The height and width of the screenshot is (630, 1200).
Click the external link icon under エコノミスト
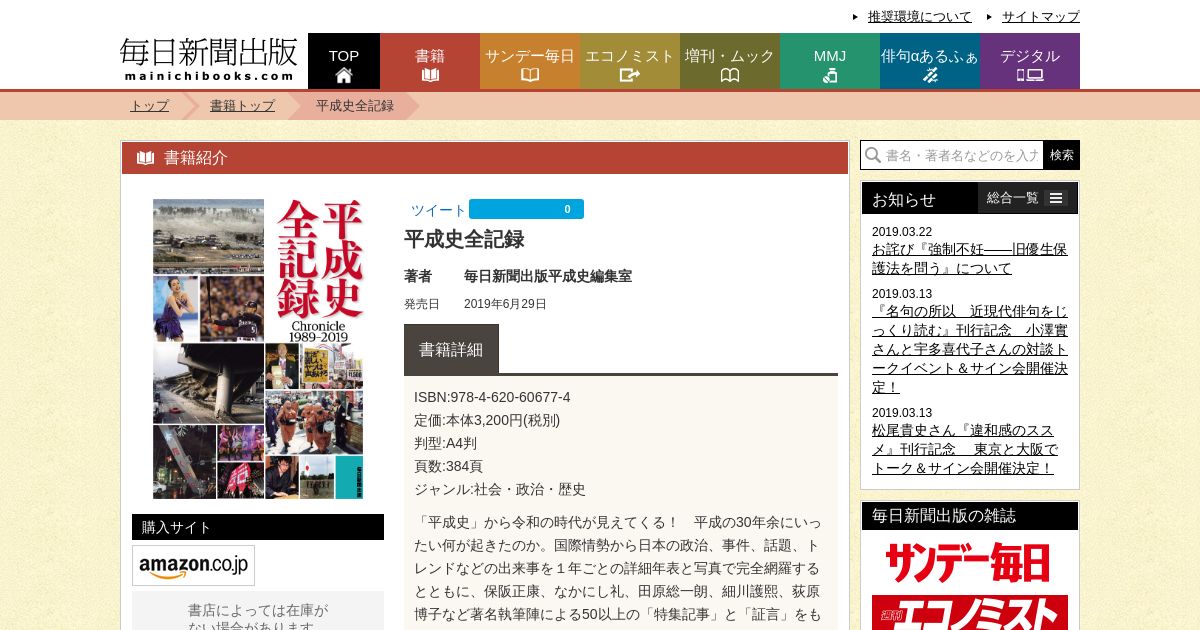[630, 75]
